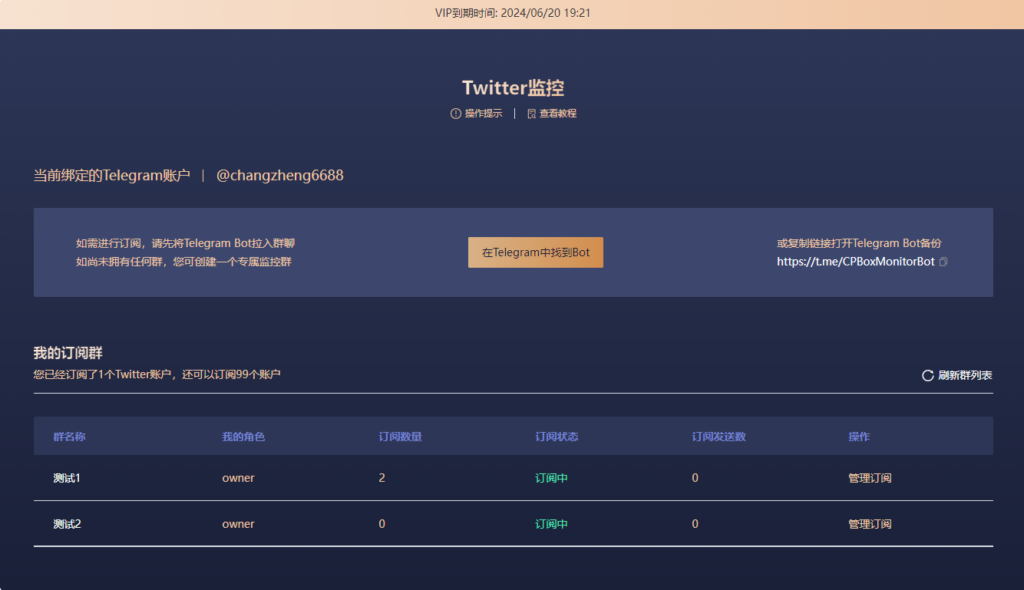Click the 我的订阅群 section heading

point(68,353)
